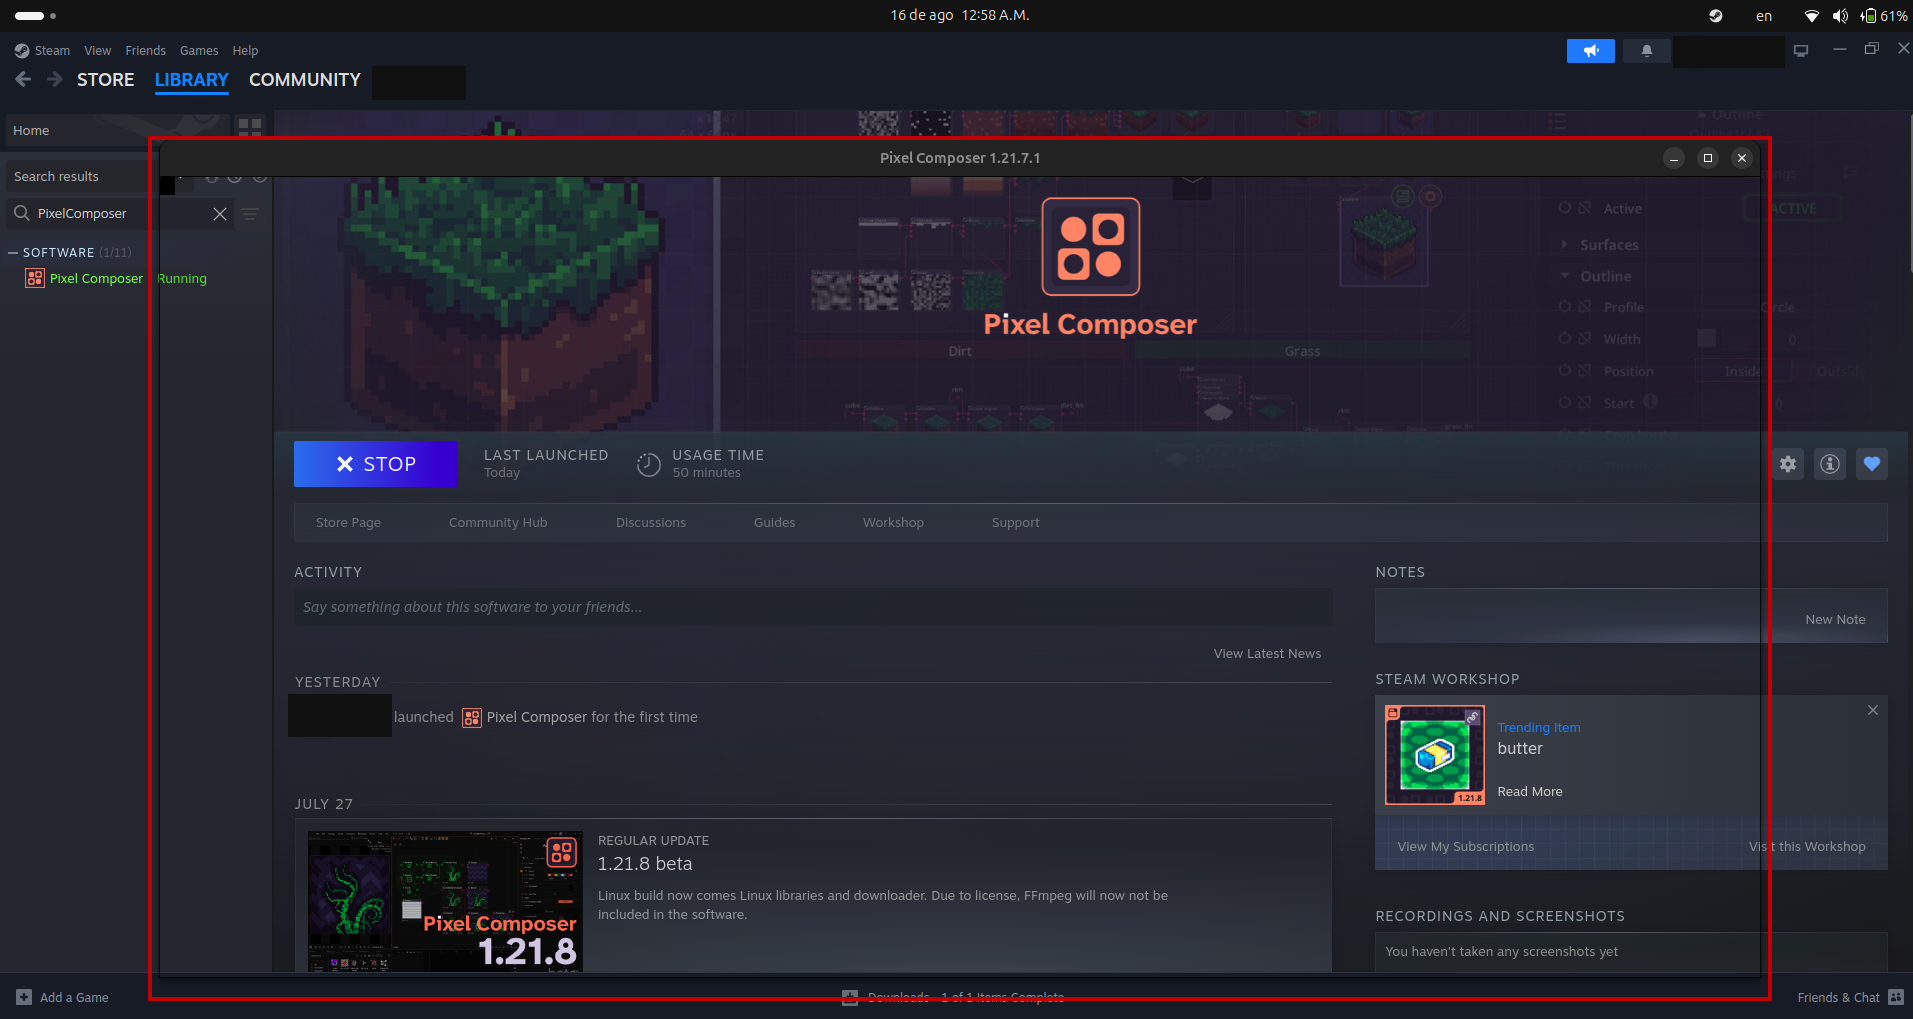Go back with the left arrow
The image size is (1913, 1019).
tap(23, 79)
